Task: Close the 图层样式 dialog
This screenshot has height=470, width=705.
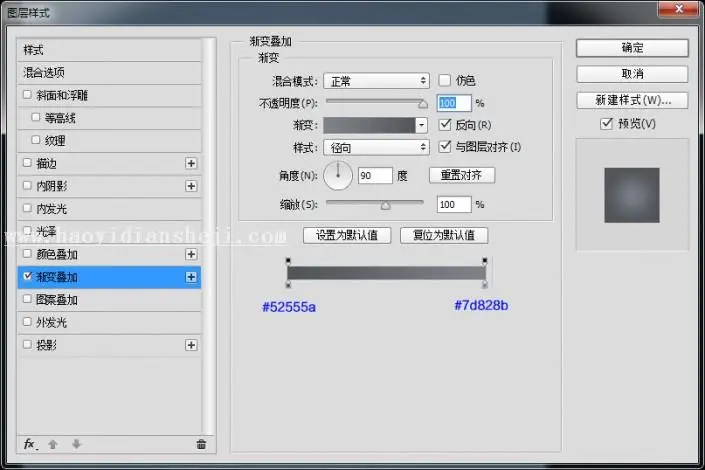Action: tap(679, 9)
